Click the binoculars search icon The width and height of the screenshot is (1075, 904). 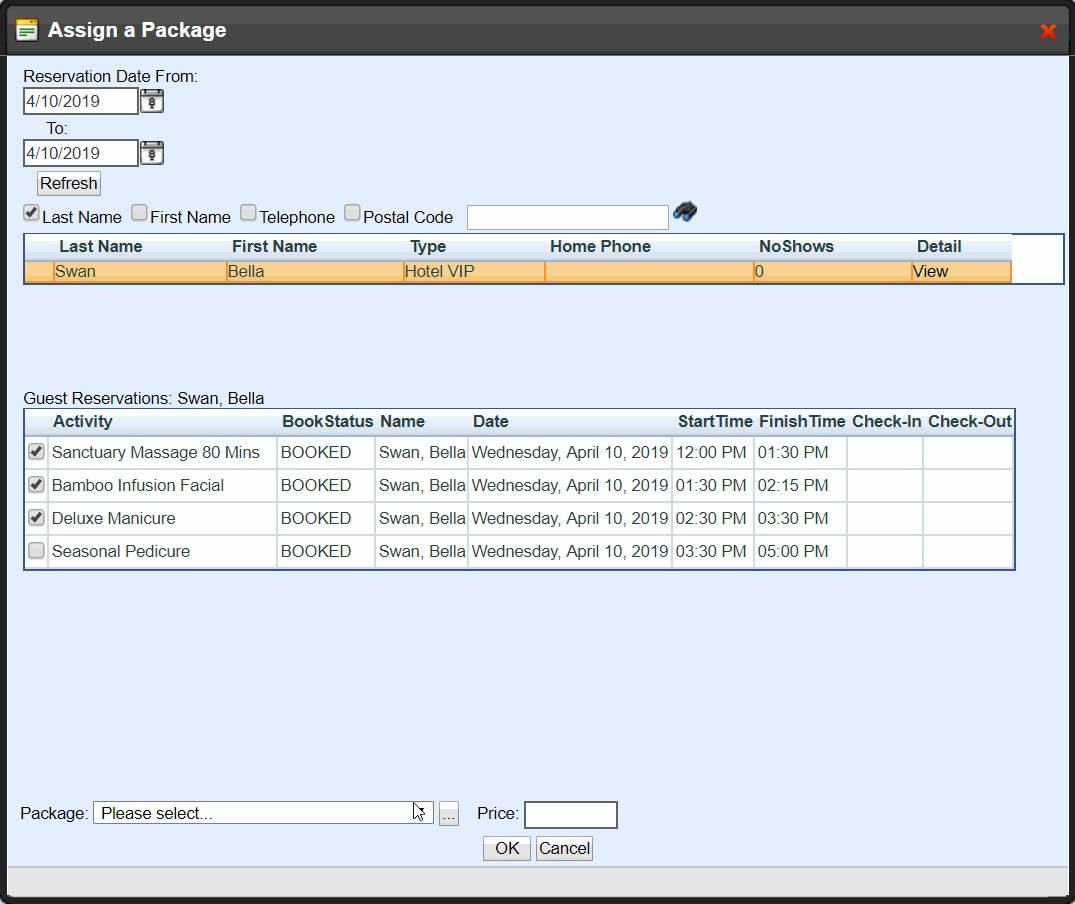(685, 212)
